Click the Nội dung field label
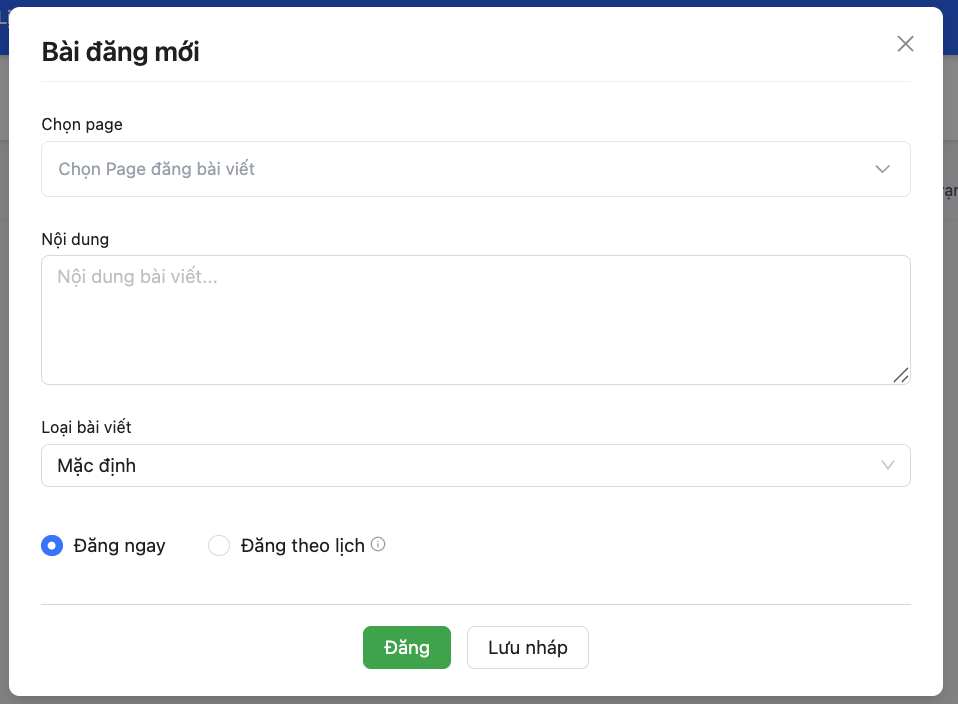This screenshot has width=958, height=704. [x=75, y=239]
